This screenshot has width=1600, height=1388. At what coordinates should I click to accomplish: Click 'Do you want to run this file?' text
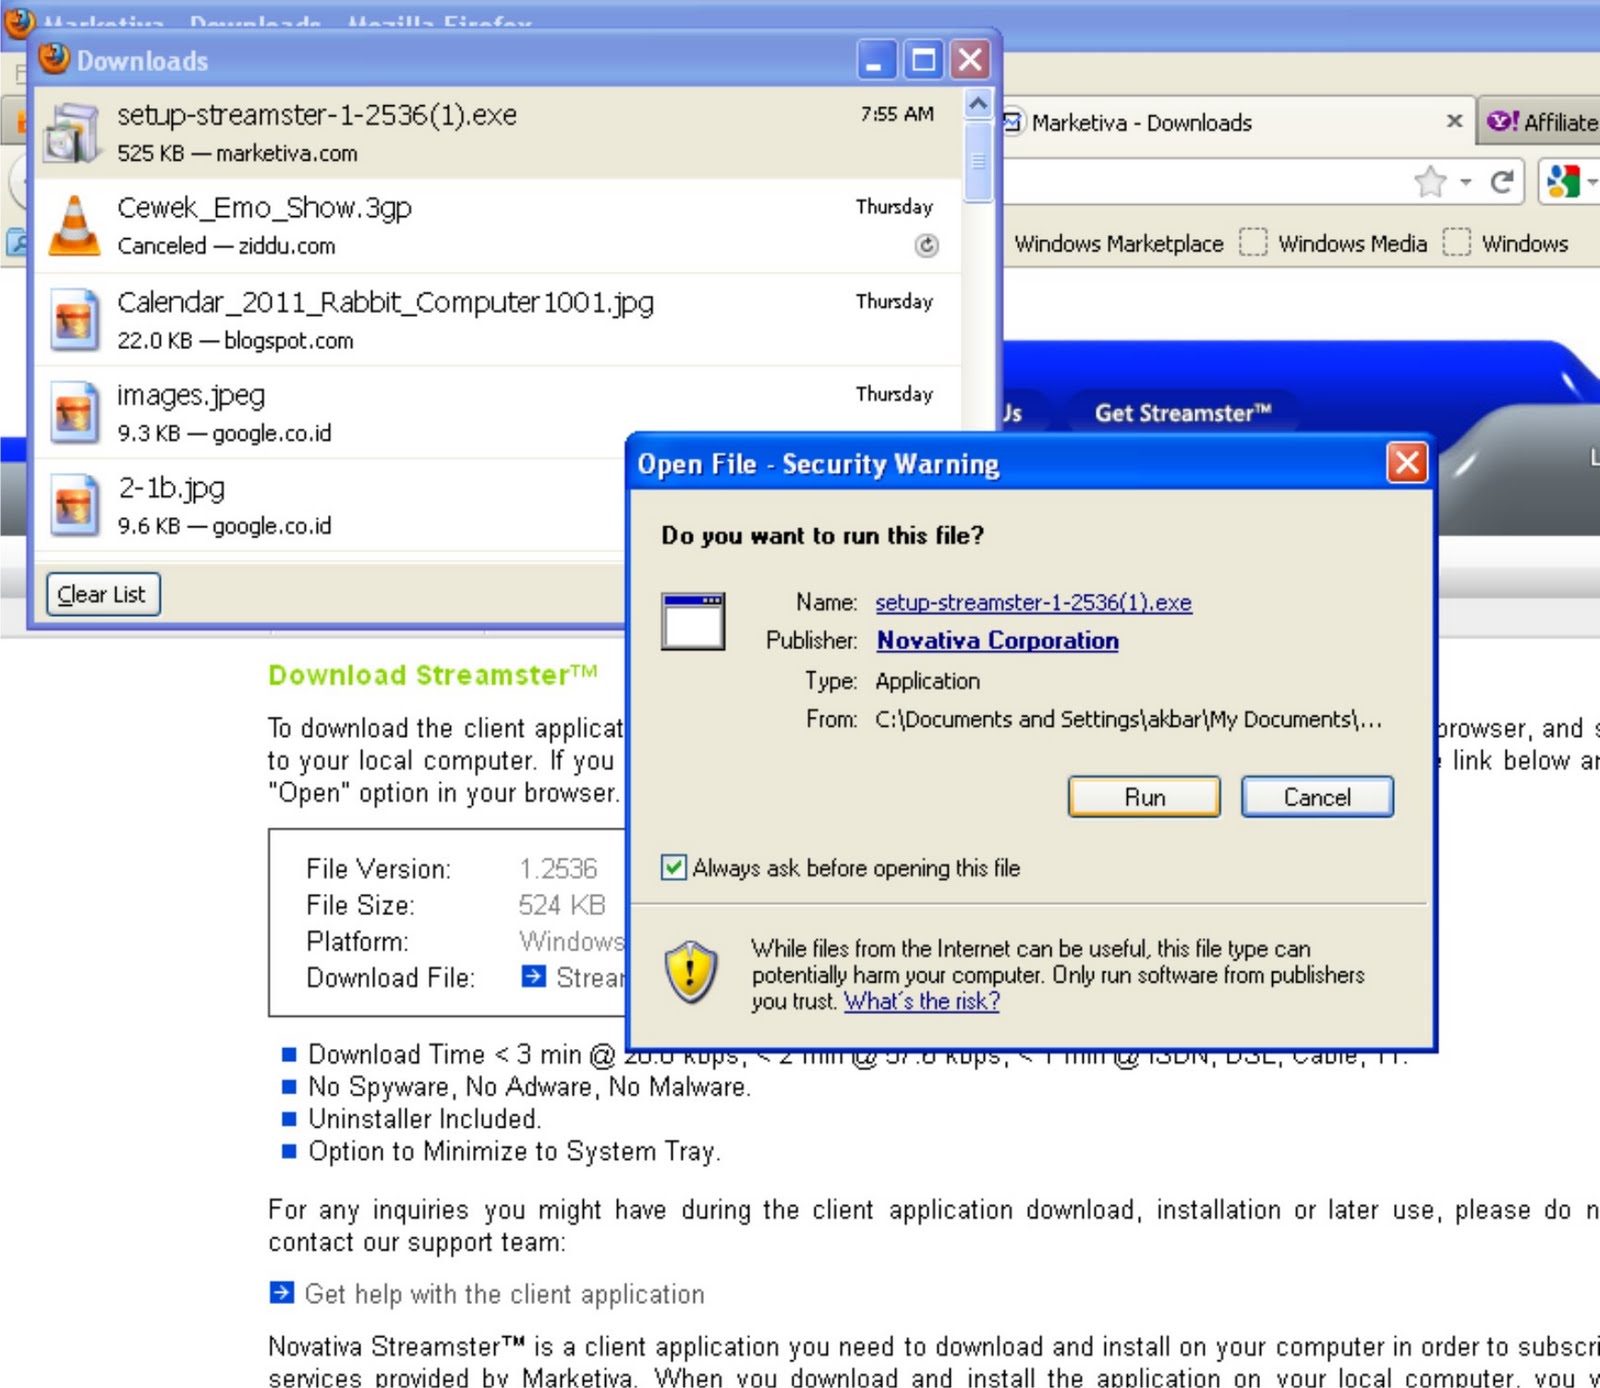click(x=822, y=536)
